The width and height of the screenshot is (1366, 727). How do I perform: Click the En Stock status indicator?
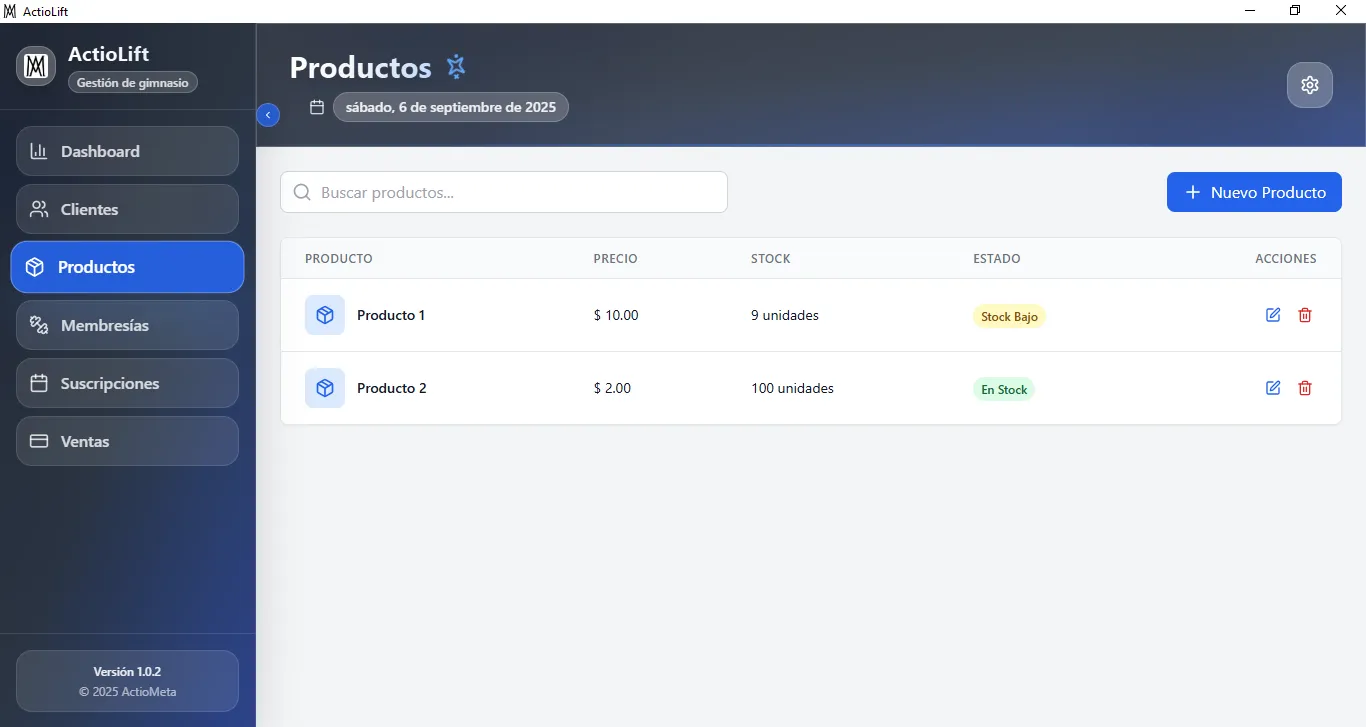coord(1003,389)
